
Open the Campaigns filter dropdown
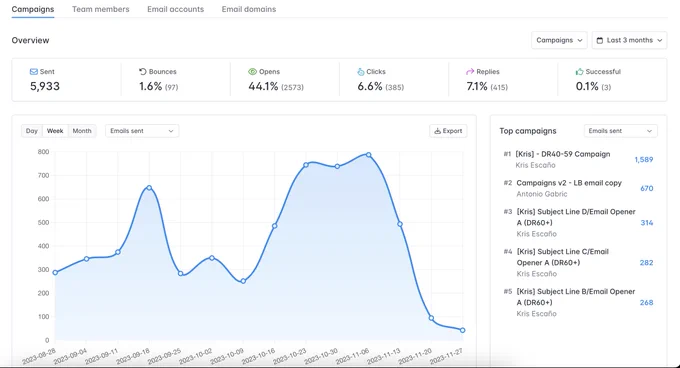click(559, 40)
